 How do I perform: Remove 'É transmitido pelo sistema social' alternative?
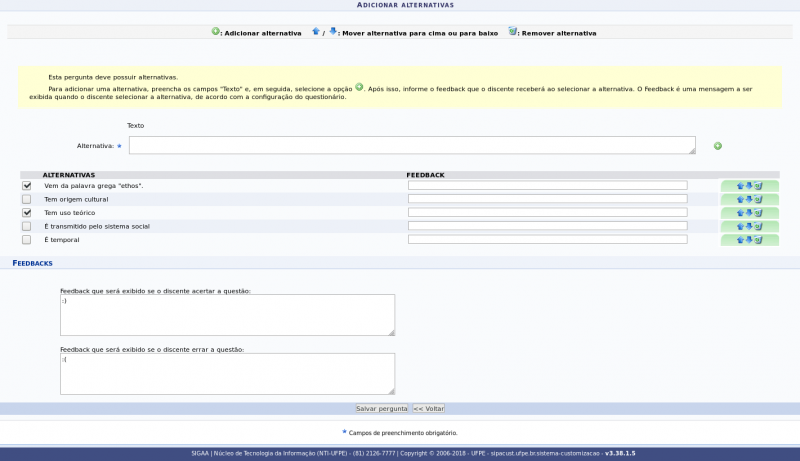(758, 226)
